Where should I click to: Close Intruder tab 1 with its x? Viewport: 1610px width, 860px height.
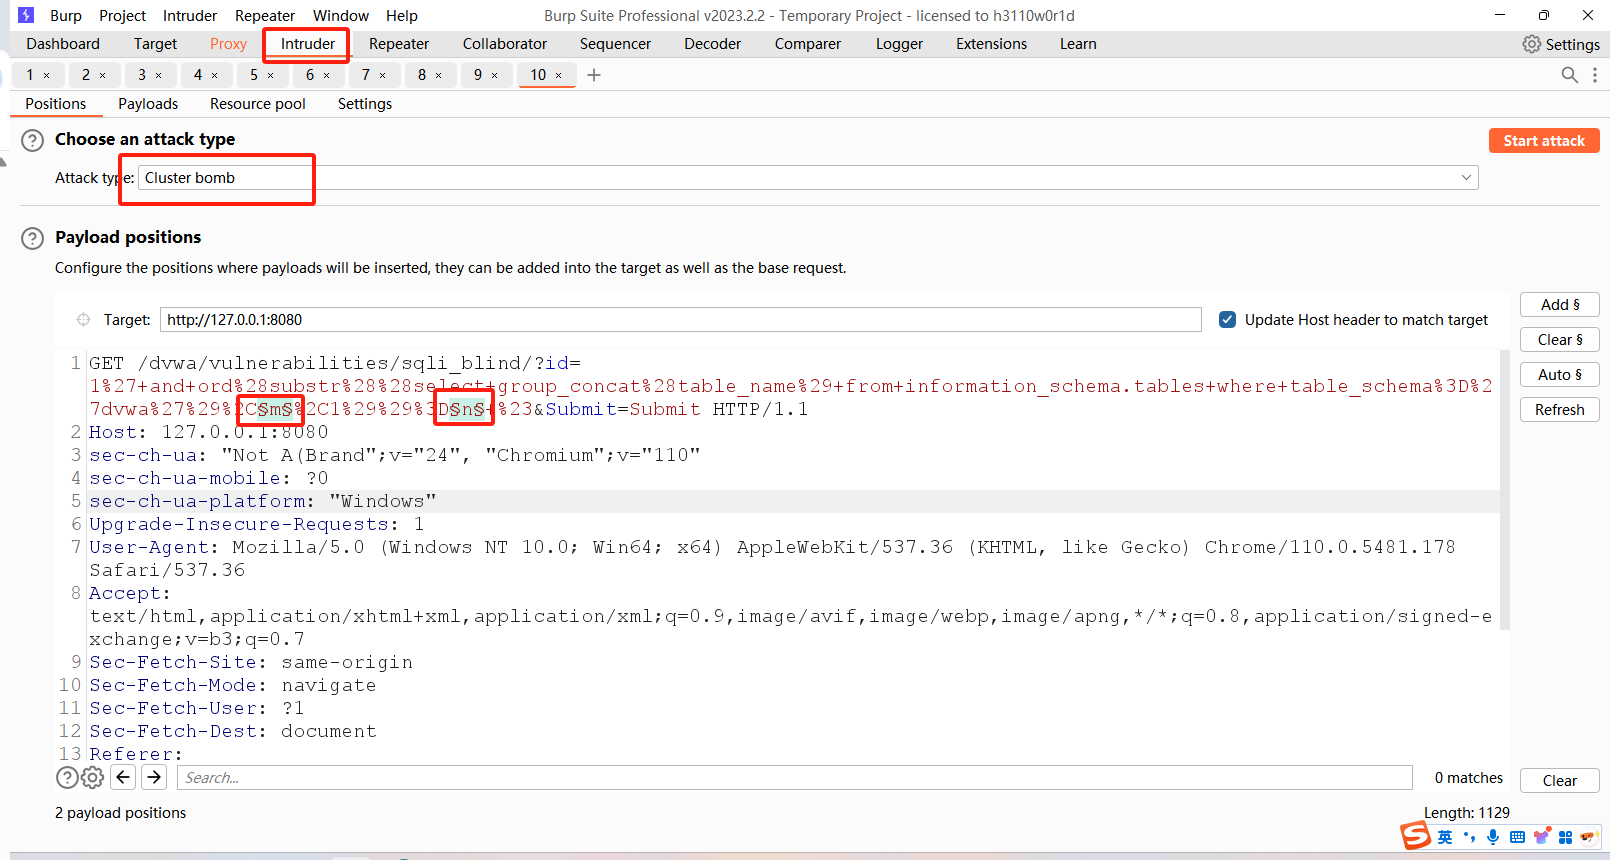pyautogui.click(x=46, y=75)
